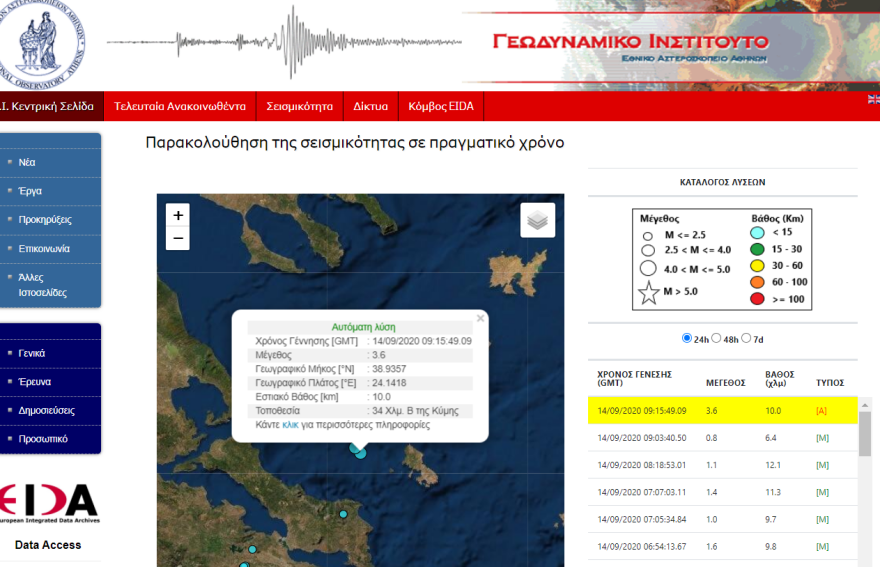Select the 09:15:49.09 highlighted catalogue row

coord(722,410)
